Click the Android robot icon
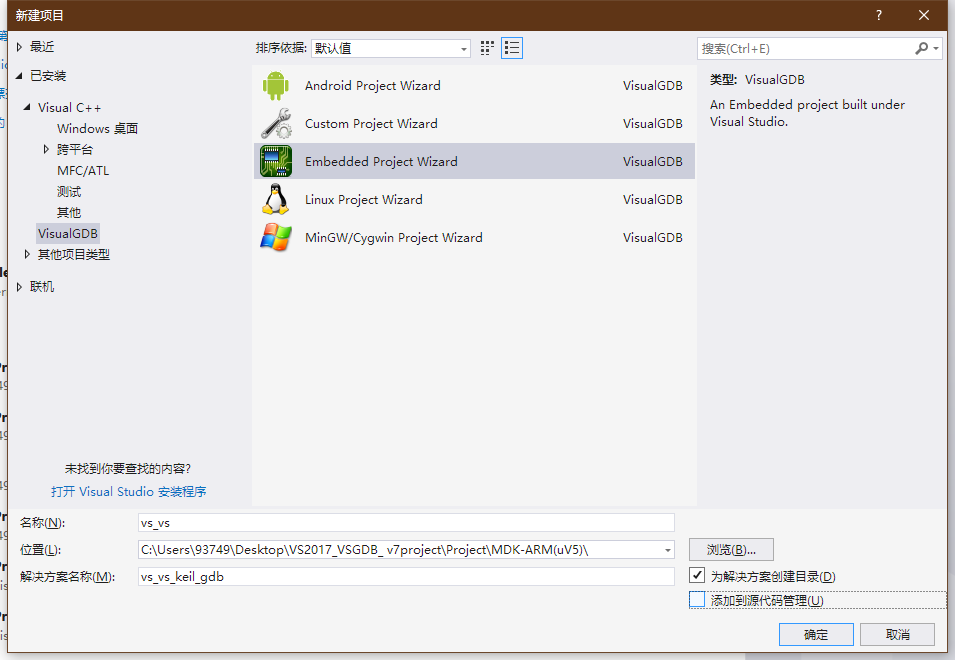The image size is (955, 660). (x=275, y=85)
